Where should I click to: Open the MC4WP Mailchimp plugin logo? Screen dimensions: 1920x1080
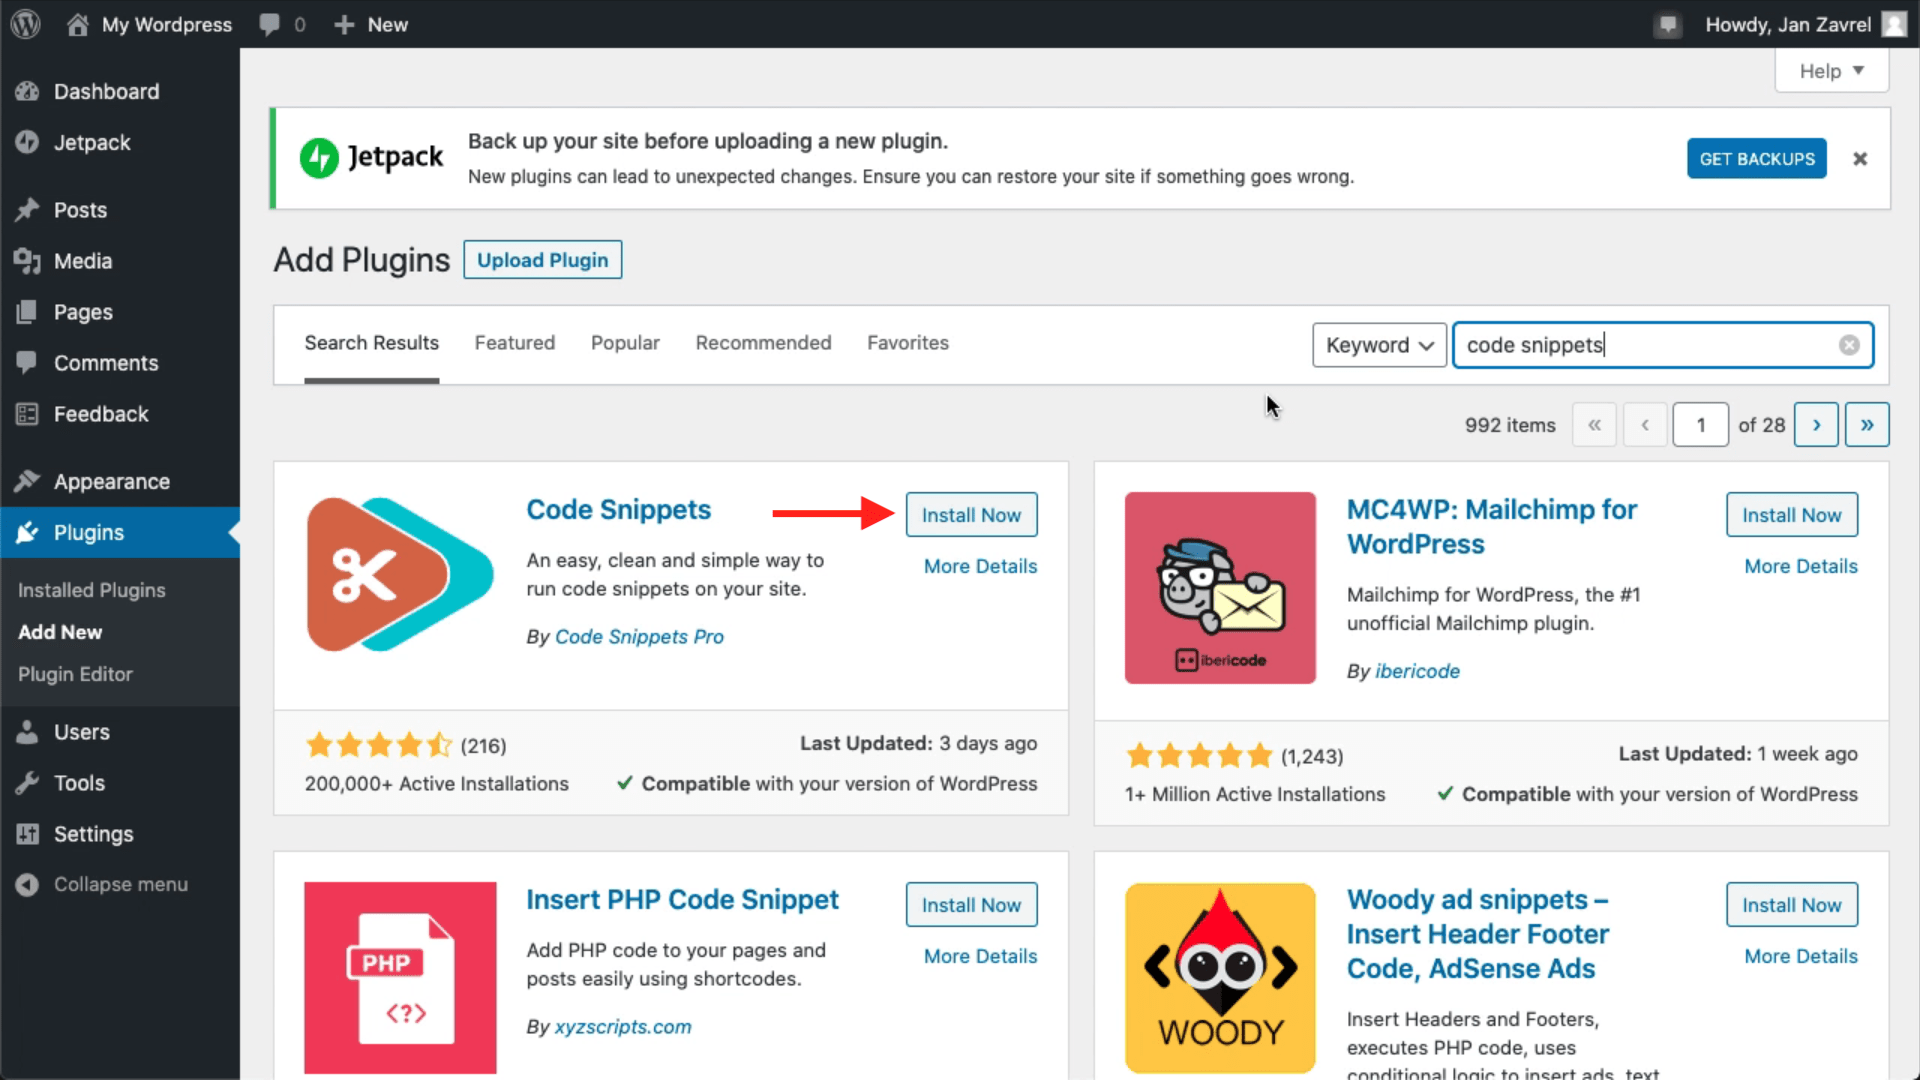coord(1220,588)
